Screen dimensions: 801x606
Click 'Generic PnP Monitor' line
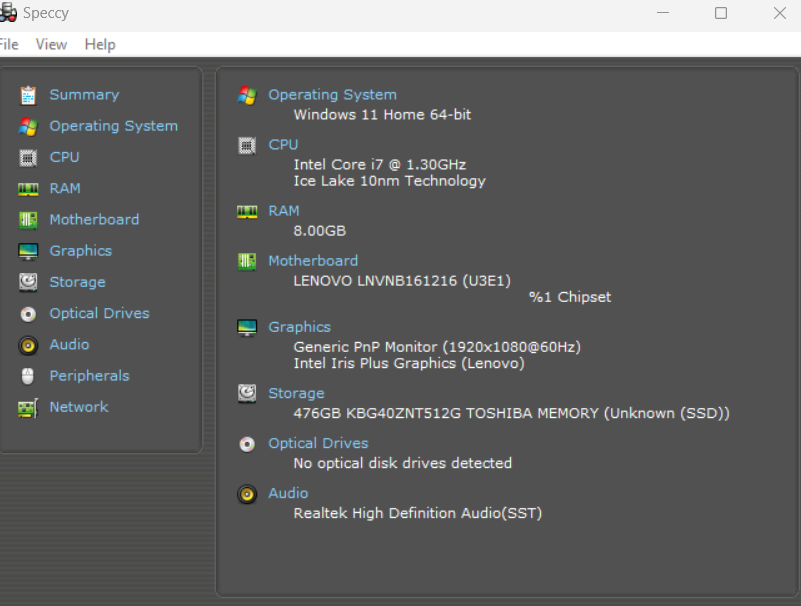coord(437,347)
